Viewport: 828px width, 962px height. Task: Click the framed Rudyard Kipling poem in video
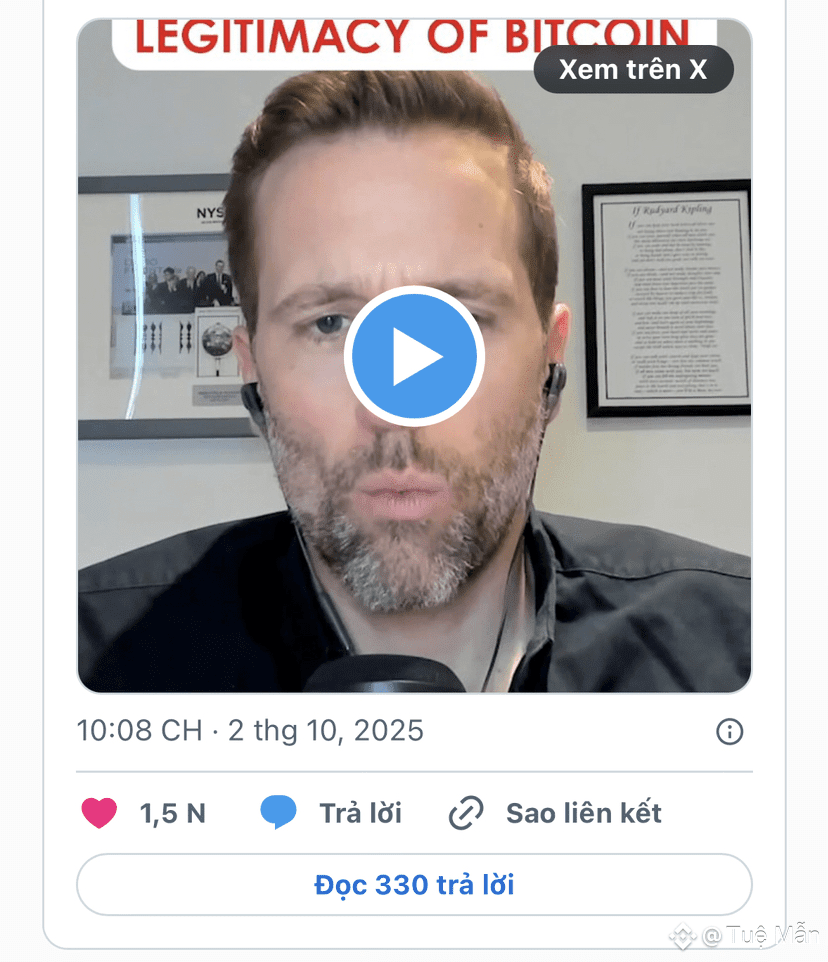(667, 299)
